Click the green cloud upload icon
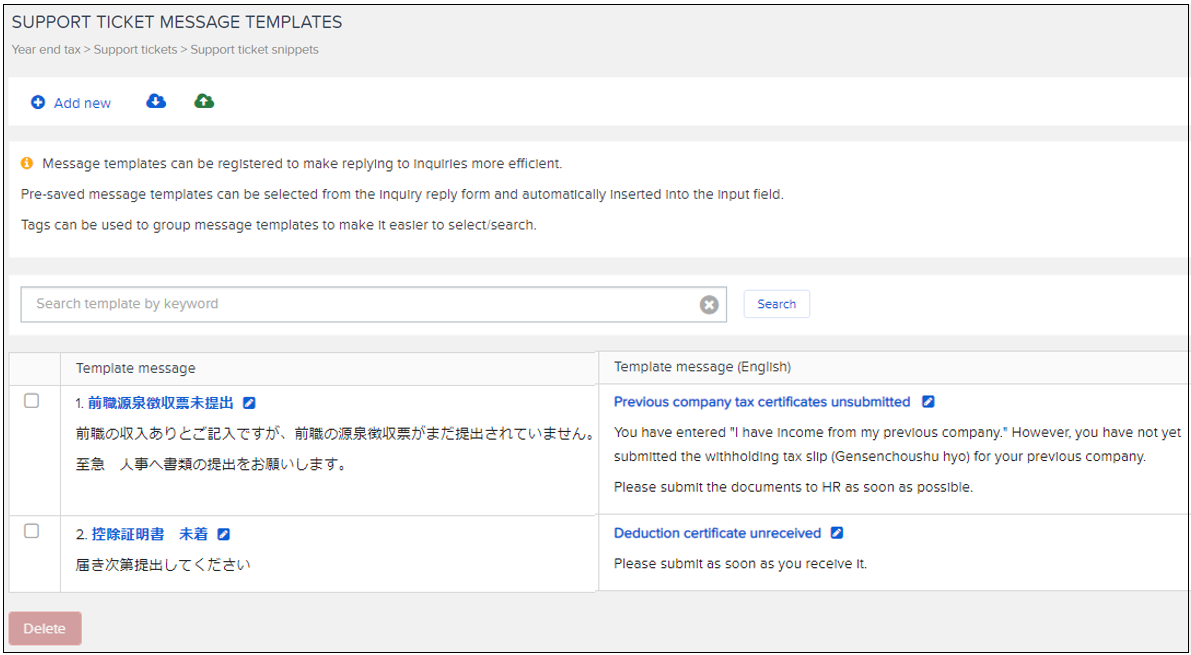Viewport: 1191px width, 655px height. (204, 101)
